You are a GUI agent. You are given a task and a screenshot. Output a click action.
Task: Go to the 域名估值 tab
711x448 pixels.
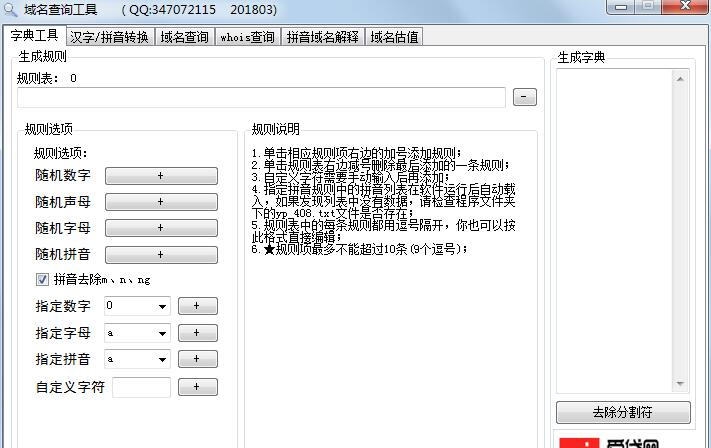(x=394, y=37)
